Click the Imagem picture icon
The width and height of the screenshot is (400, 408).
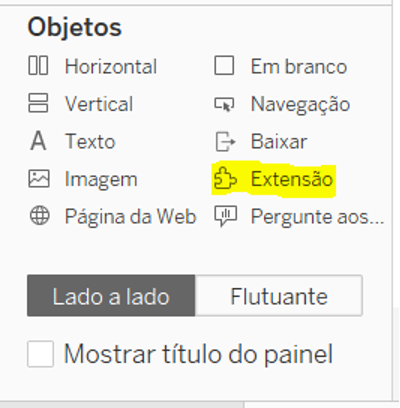coord(39,179)
